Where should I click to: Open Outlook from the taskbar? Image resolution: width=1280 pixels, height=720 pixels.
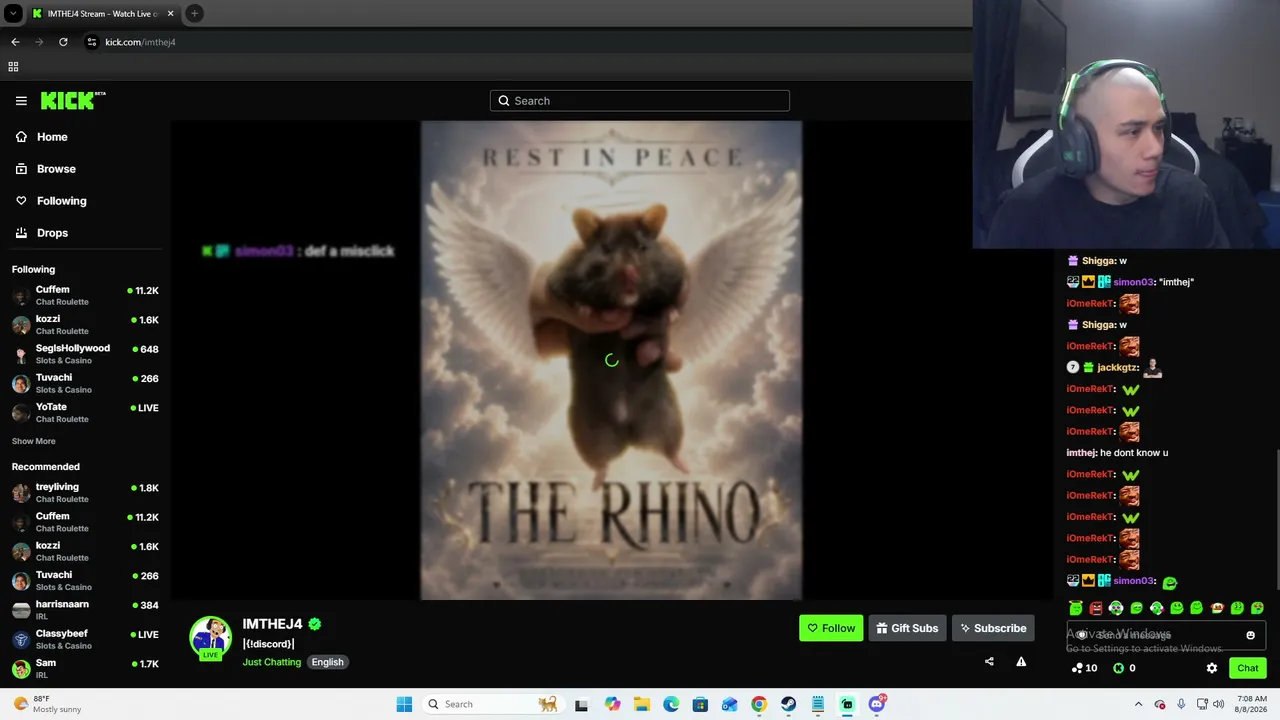coord(730,704)
